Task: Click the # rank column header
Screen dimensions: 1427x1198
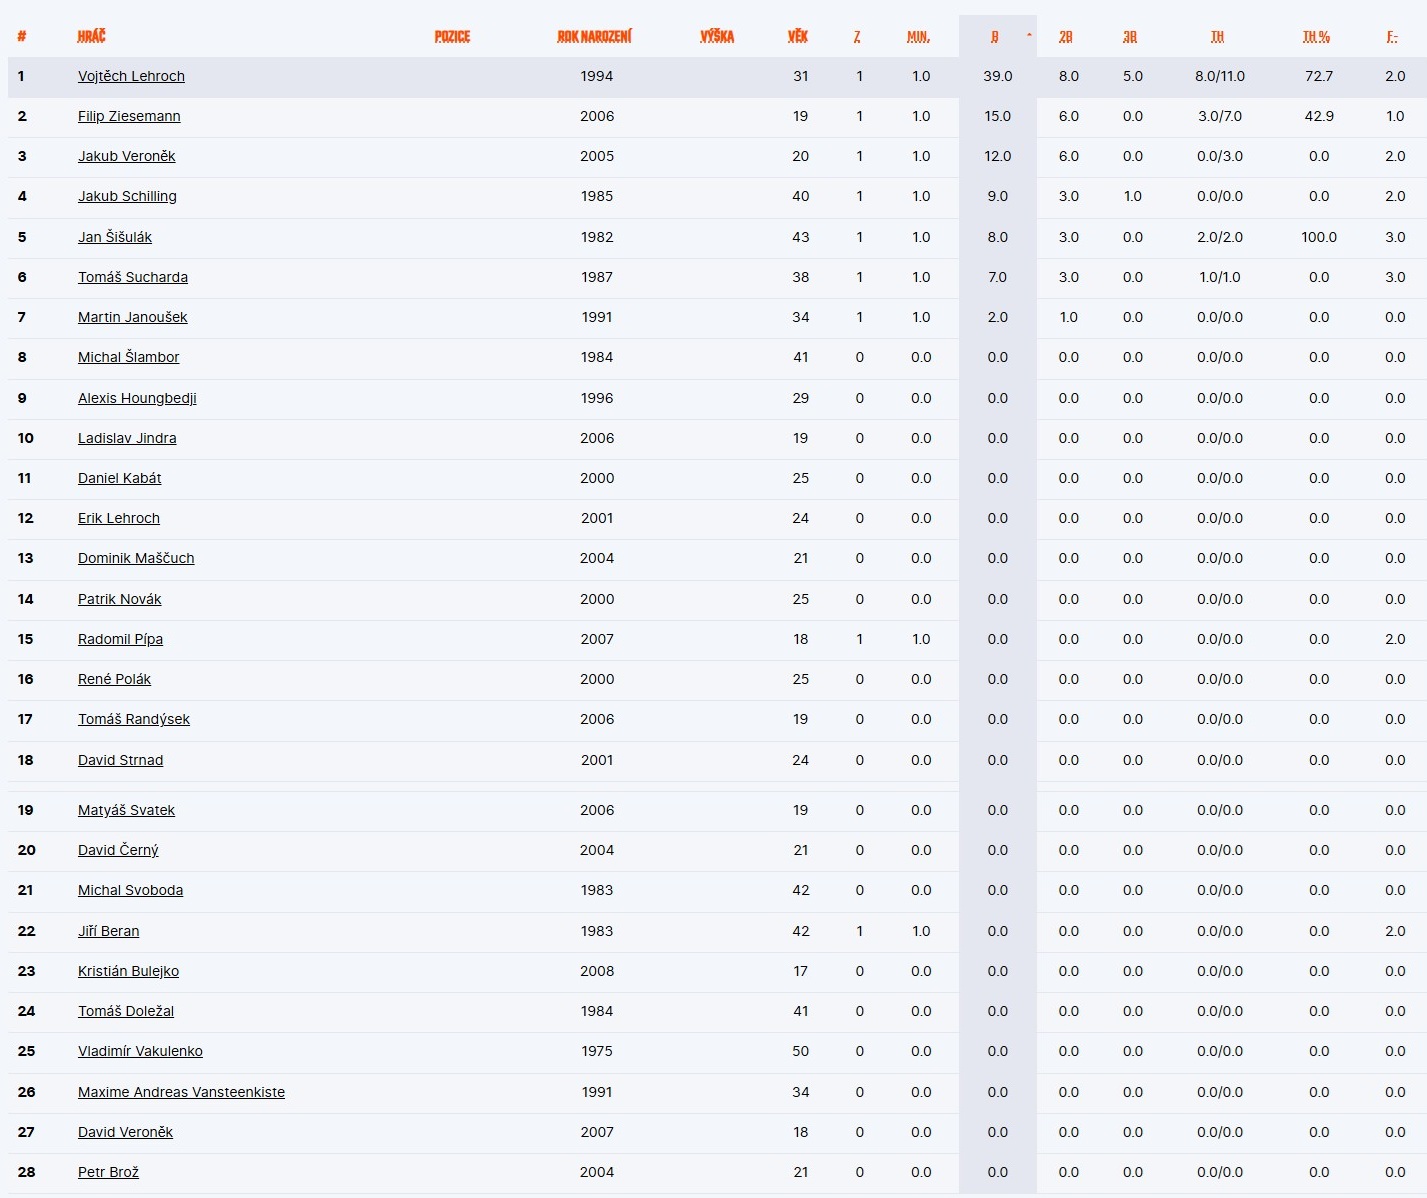Action: [x=21, y=37]
